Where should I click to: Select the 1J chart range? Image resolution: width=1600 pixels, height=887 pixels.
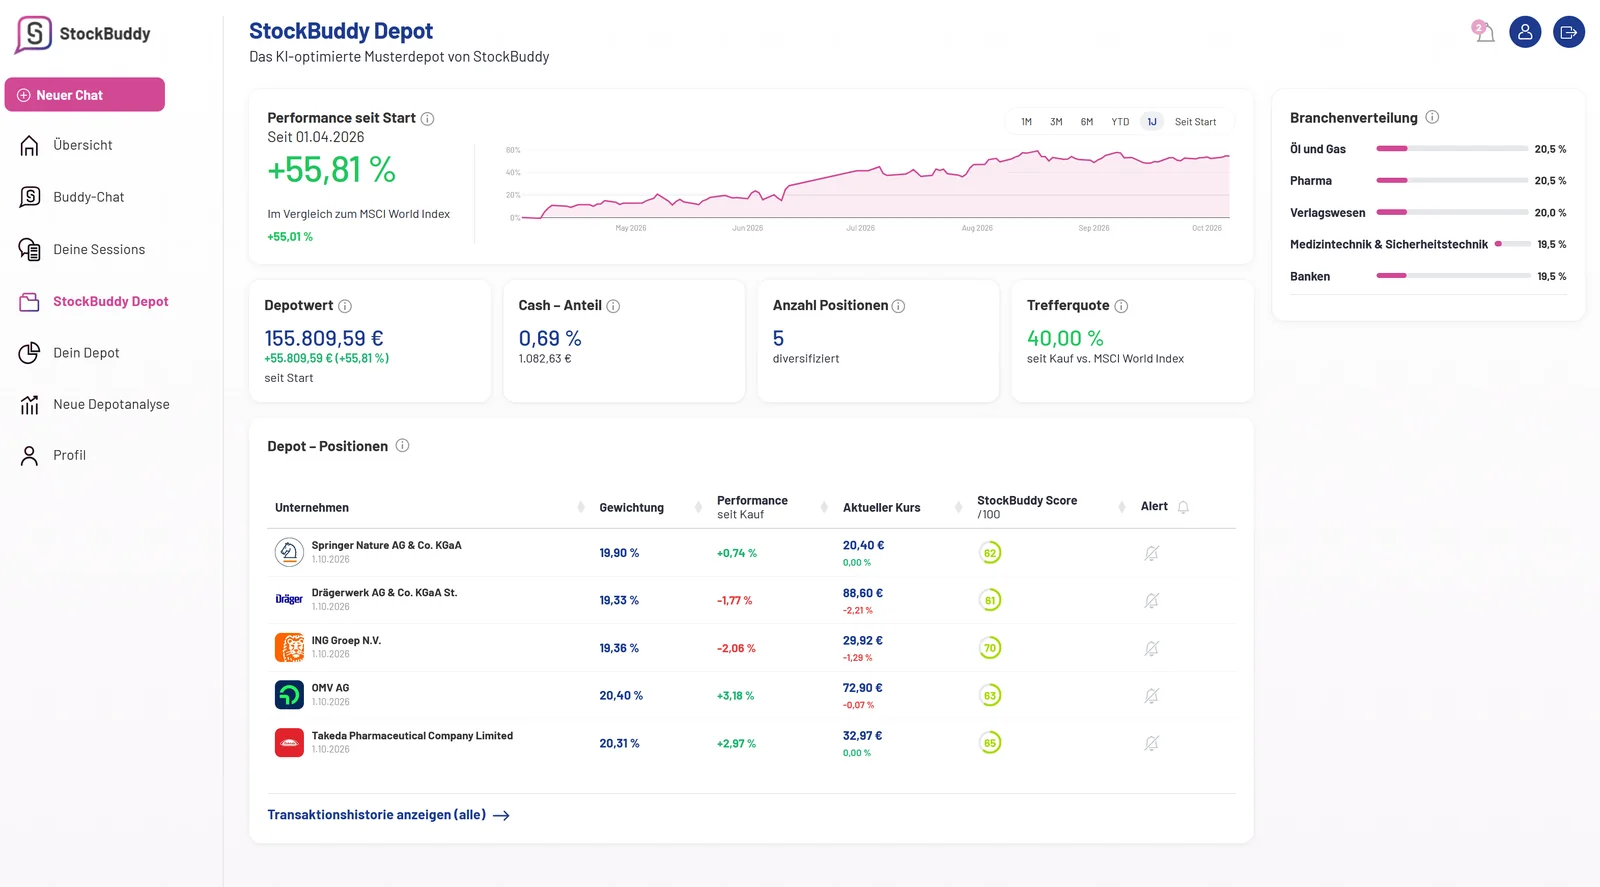[x=1152, y=122]
